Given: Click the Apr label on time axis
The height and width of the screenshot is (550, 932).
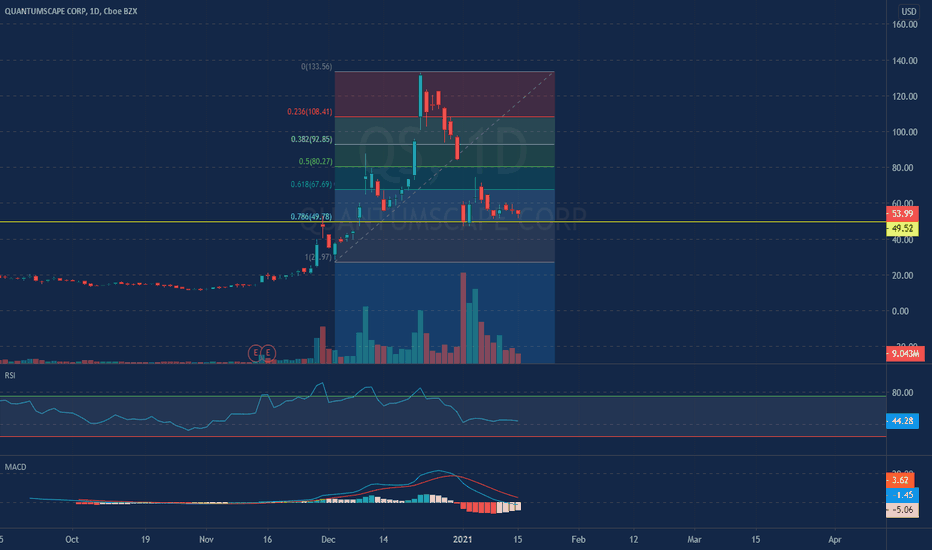Looking at the screenshot, I should [x=835, y=539].
